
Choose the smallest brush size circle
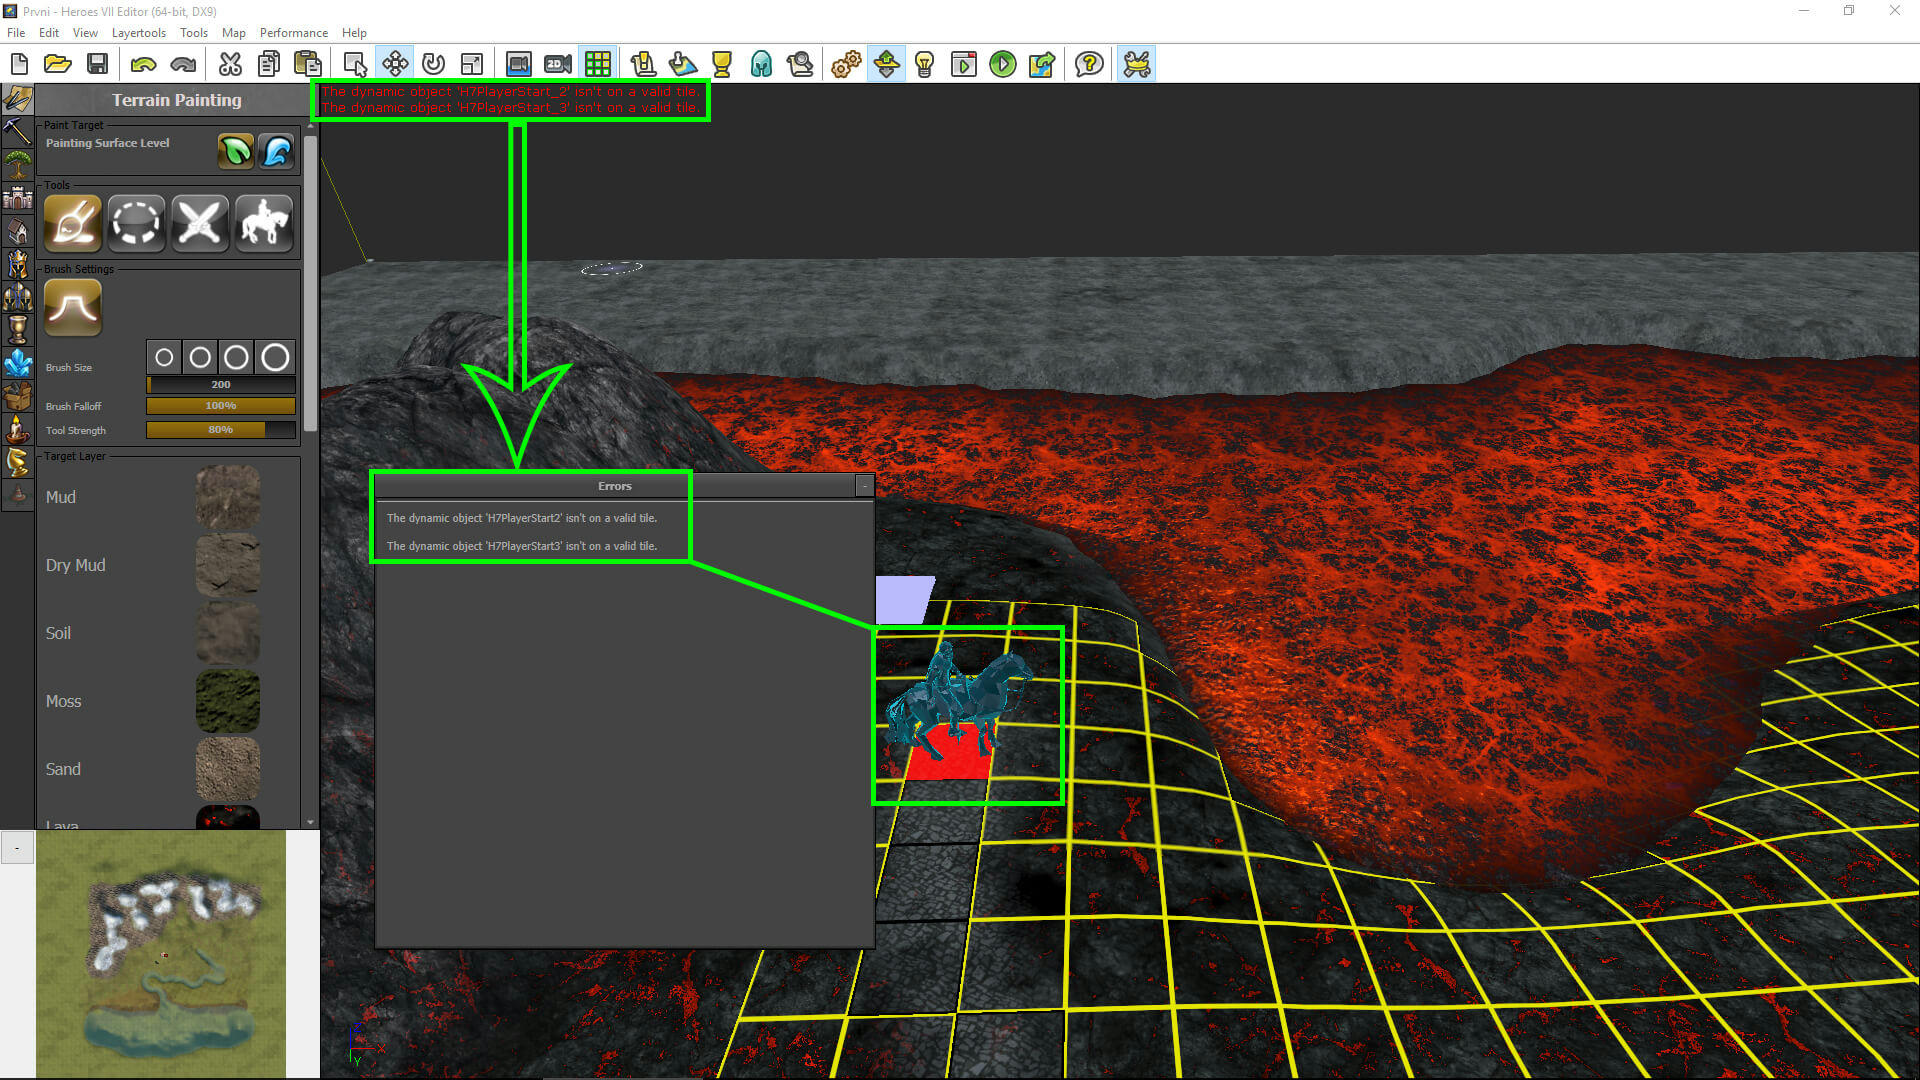click(164, 357)
